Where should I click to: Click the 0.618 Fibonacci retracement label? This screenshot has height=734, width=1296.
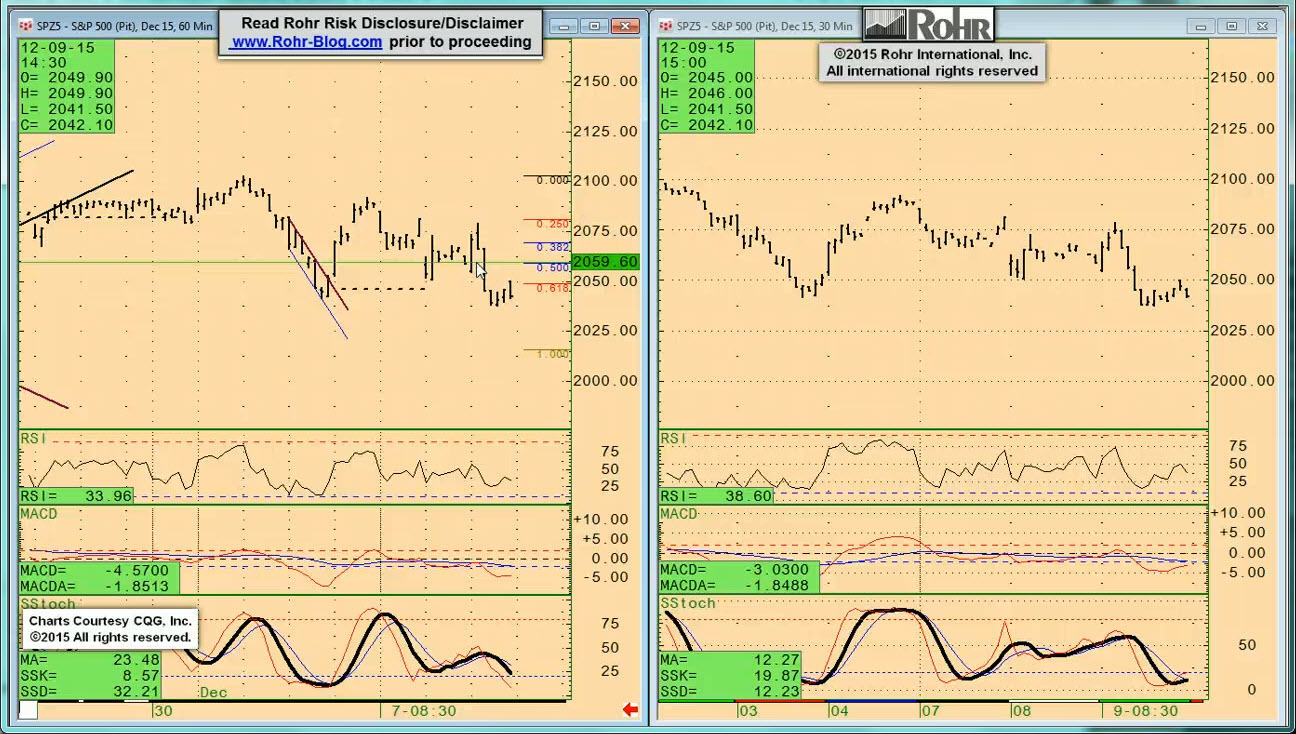pyautogui.click(x=553, y=288)
